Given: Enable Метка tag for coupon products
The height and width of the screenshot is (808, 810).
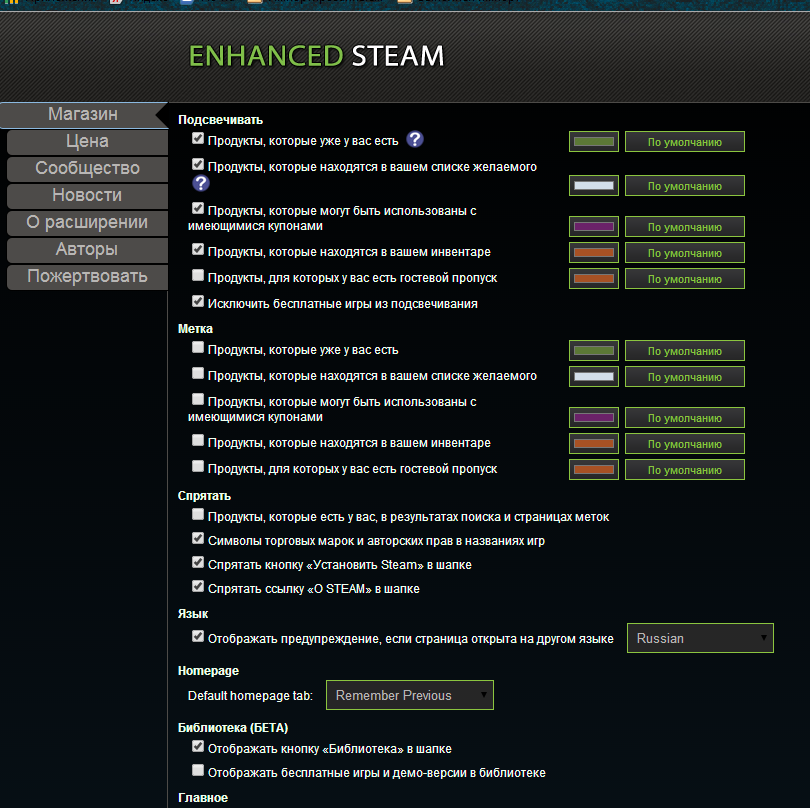Looking at the screenshot, I should (x=198, y=399).
